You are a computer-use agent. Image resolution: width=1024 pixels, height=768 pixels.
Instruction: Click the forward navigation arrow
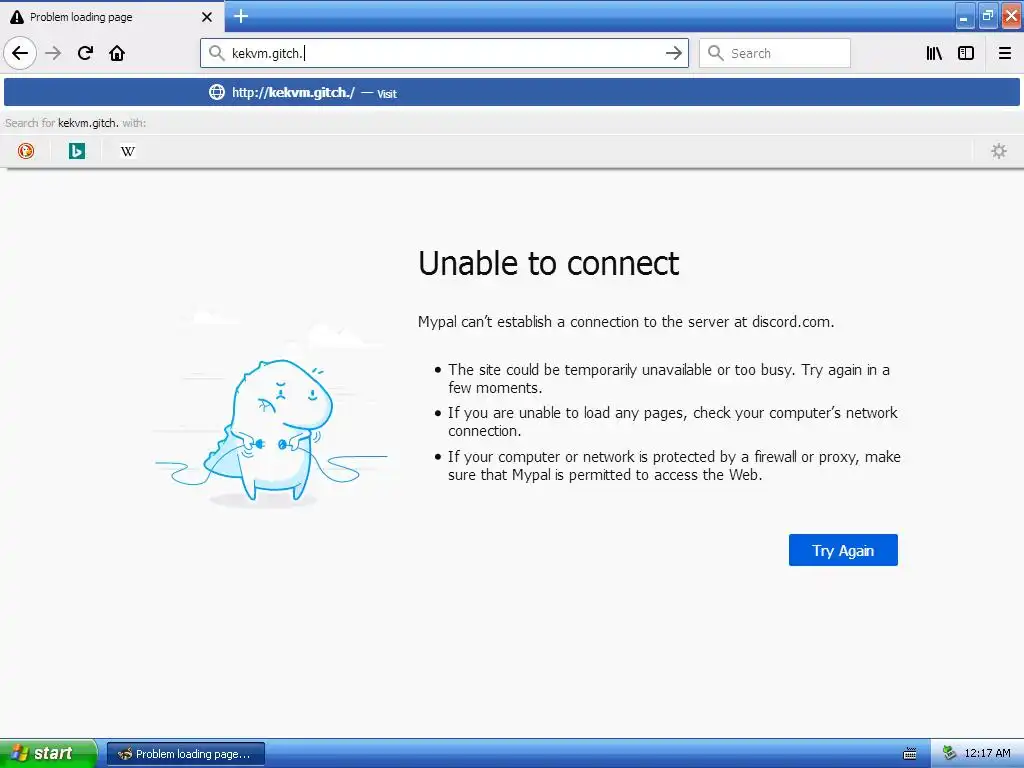[53, 53]
